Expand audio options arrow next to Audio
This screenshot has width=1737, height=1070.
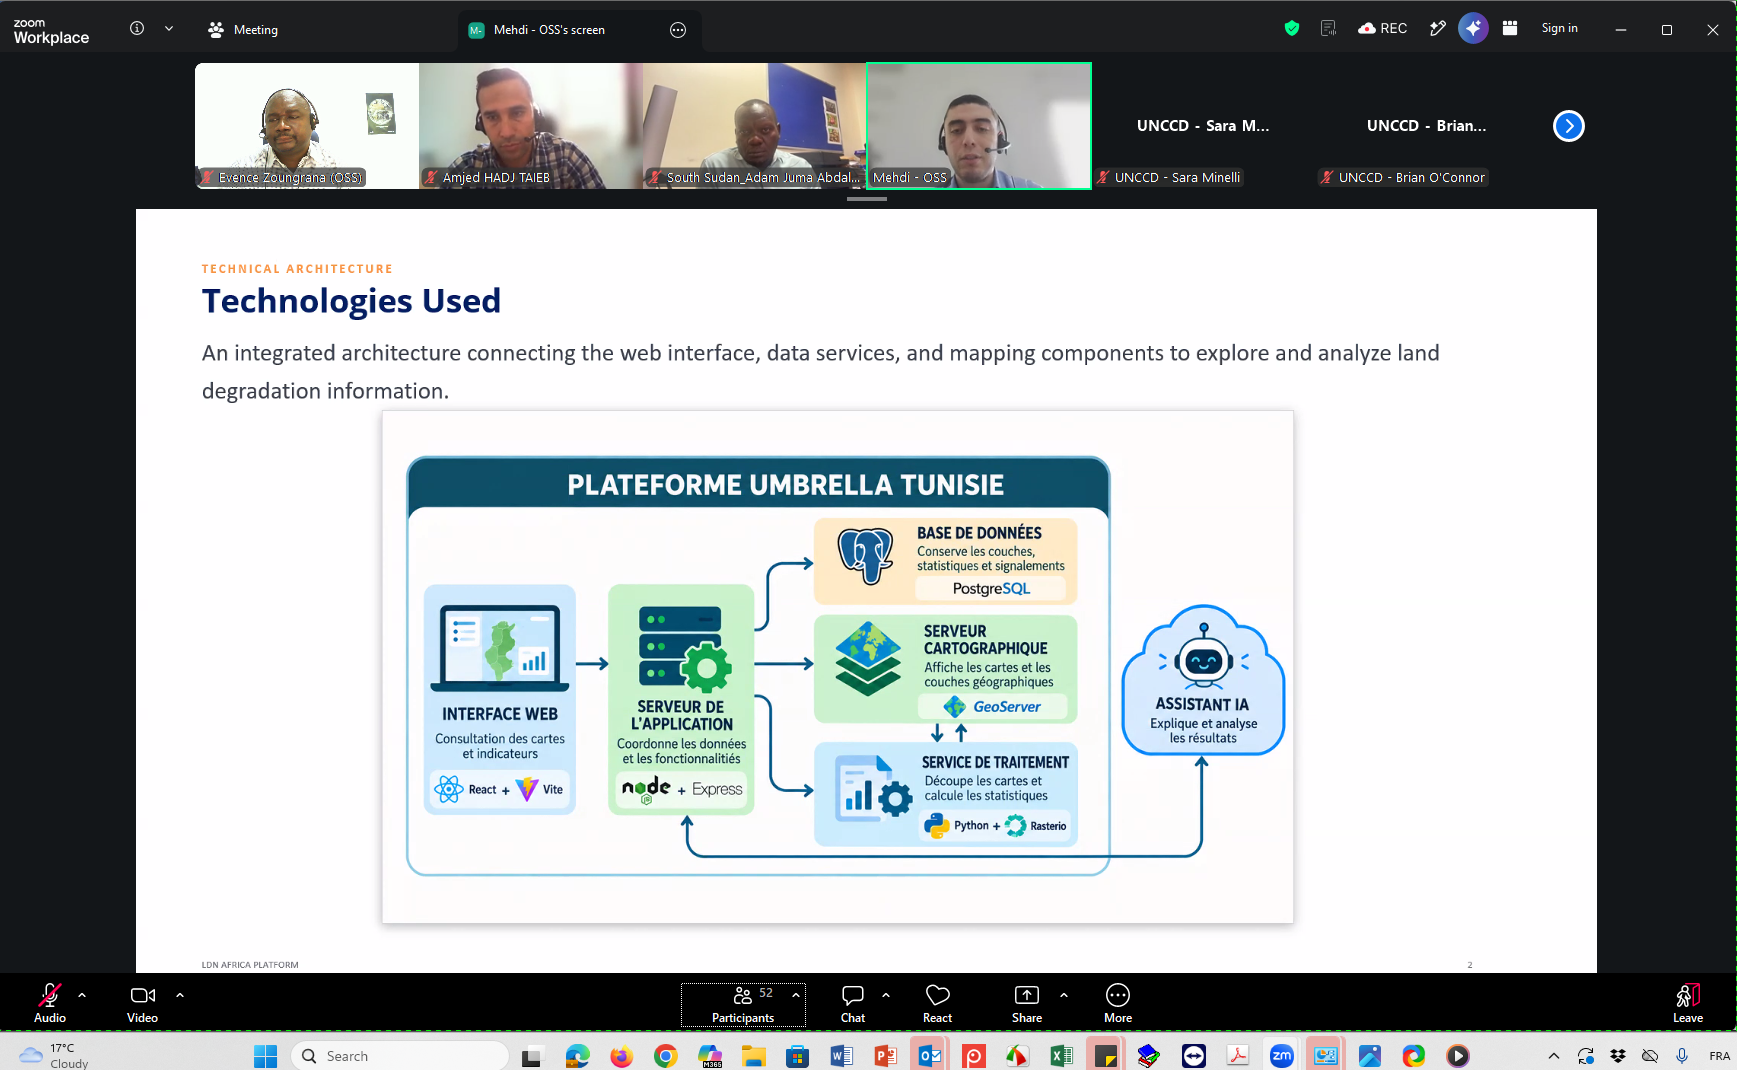82,995
